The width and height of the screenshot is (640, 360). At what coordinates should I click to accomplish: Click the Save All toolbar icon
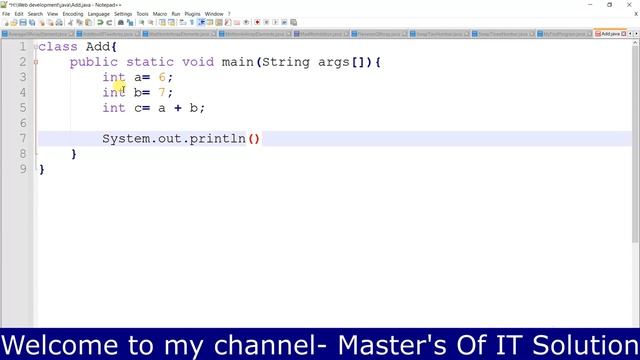pyautogui.click(x=32, y=22)
